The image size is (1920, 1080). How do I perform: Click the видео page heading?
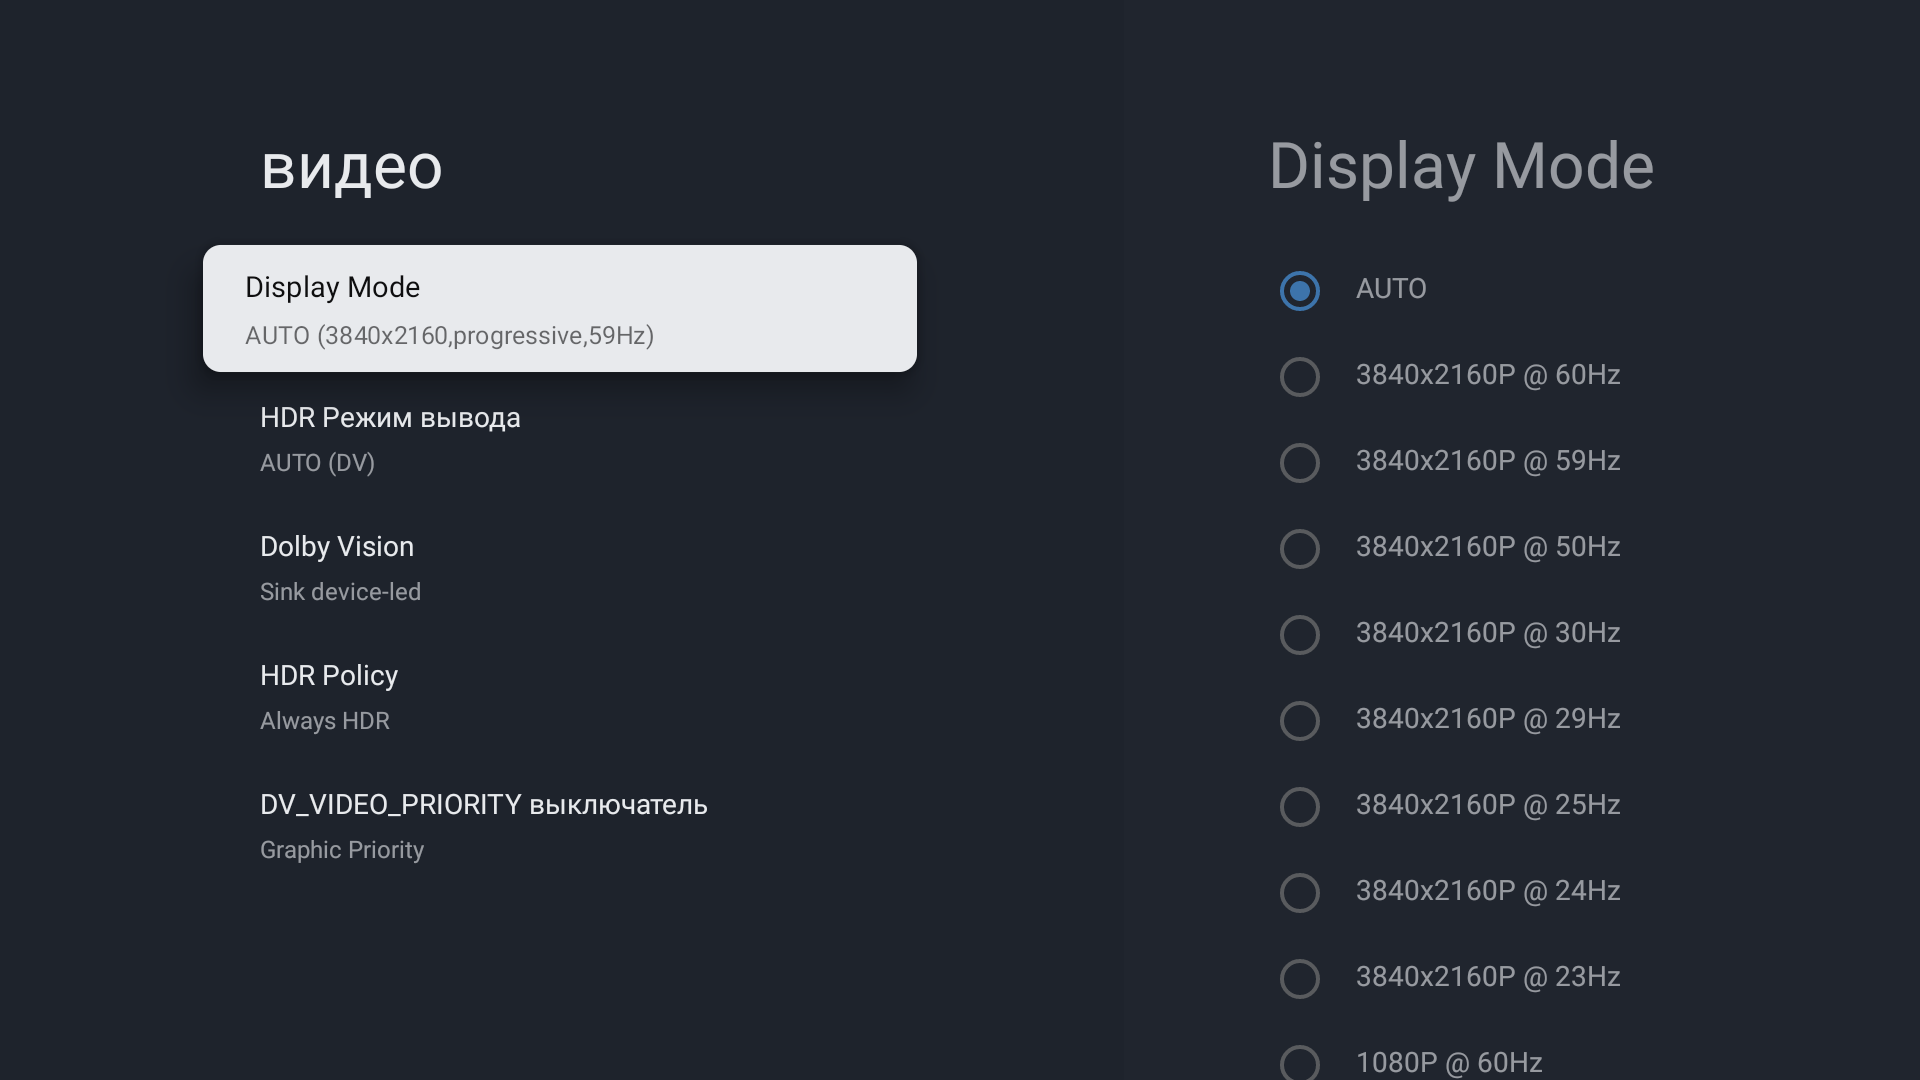[x=351, y=167]
